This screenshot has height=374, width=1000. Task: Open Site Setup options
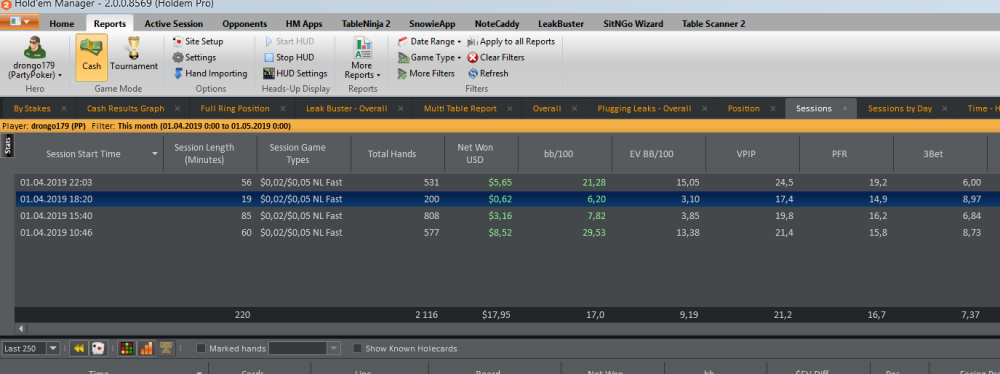pyautogui.click(x=198, y=41)
